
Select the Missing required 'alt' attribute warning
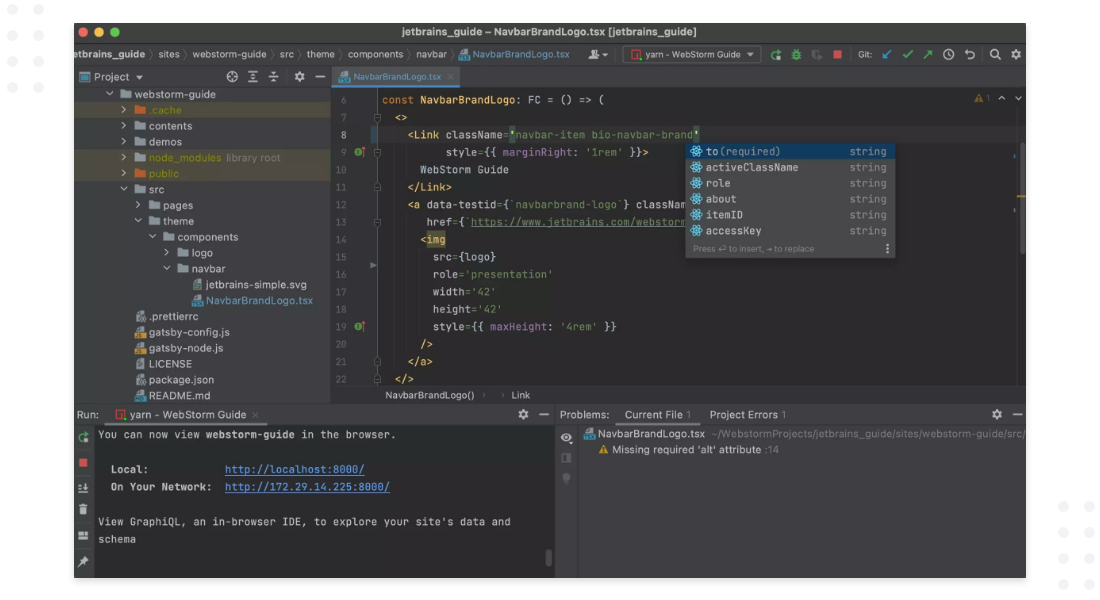(x=688, y=450)
